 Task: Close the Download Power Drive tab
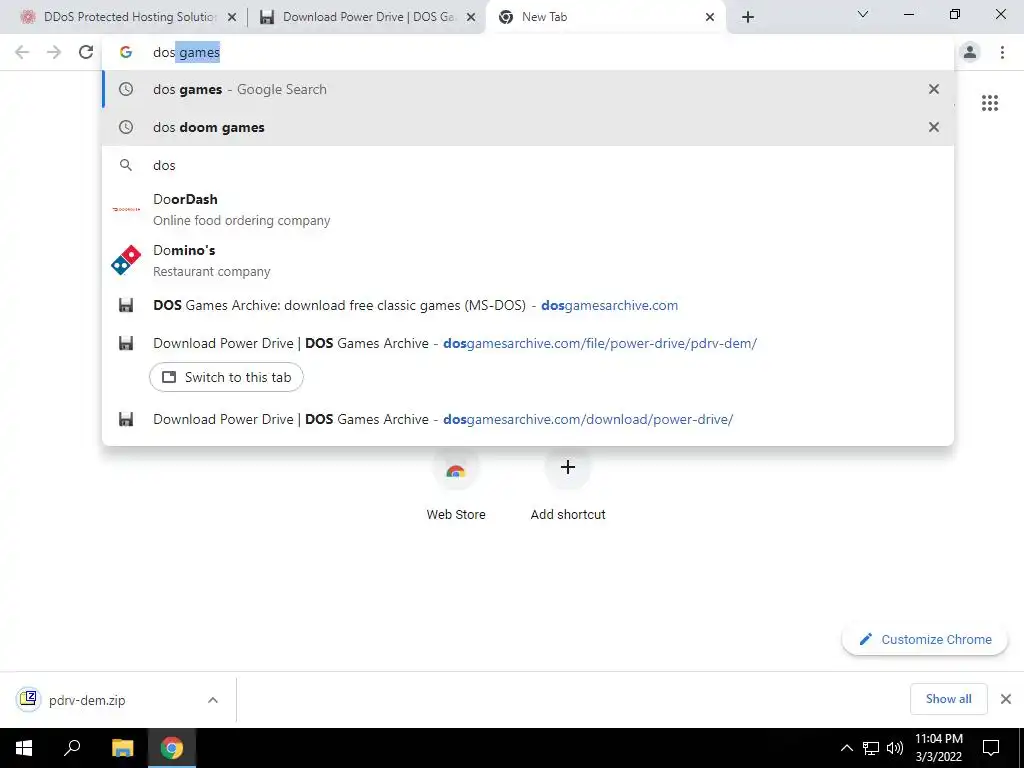[x=471, y=18]
